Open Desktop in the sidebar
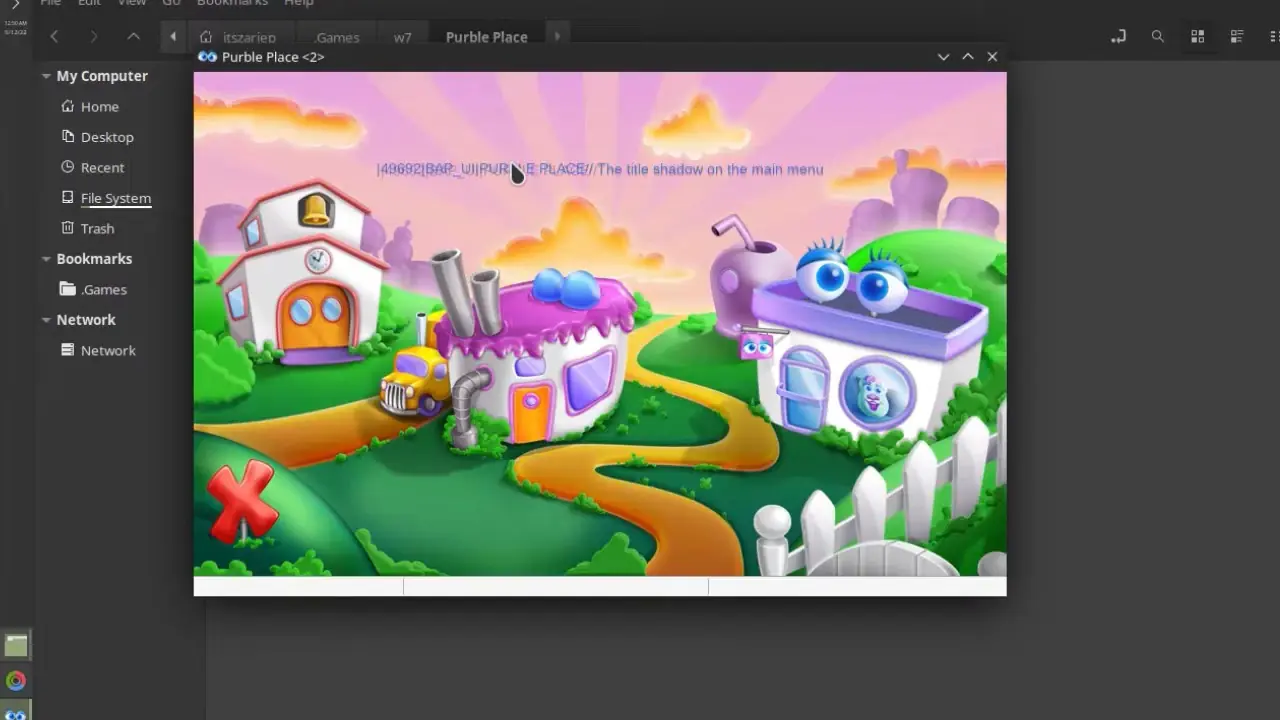The image size is (1280, 720). 106,137
